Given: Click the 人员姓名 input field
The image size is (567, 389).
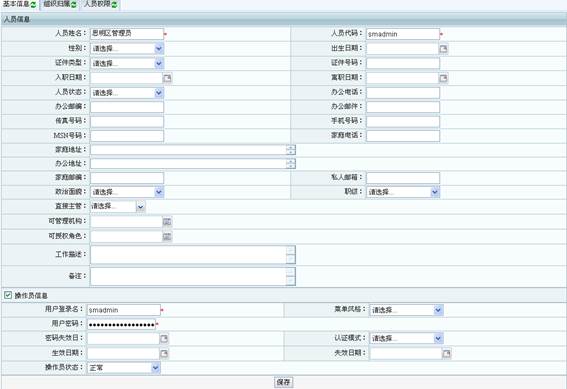Looking at the screenshot, I should [127, 34].
